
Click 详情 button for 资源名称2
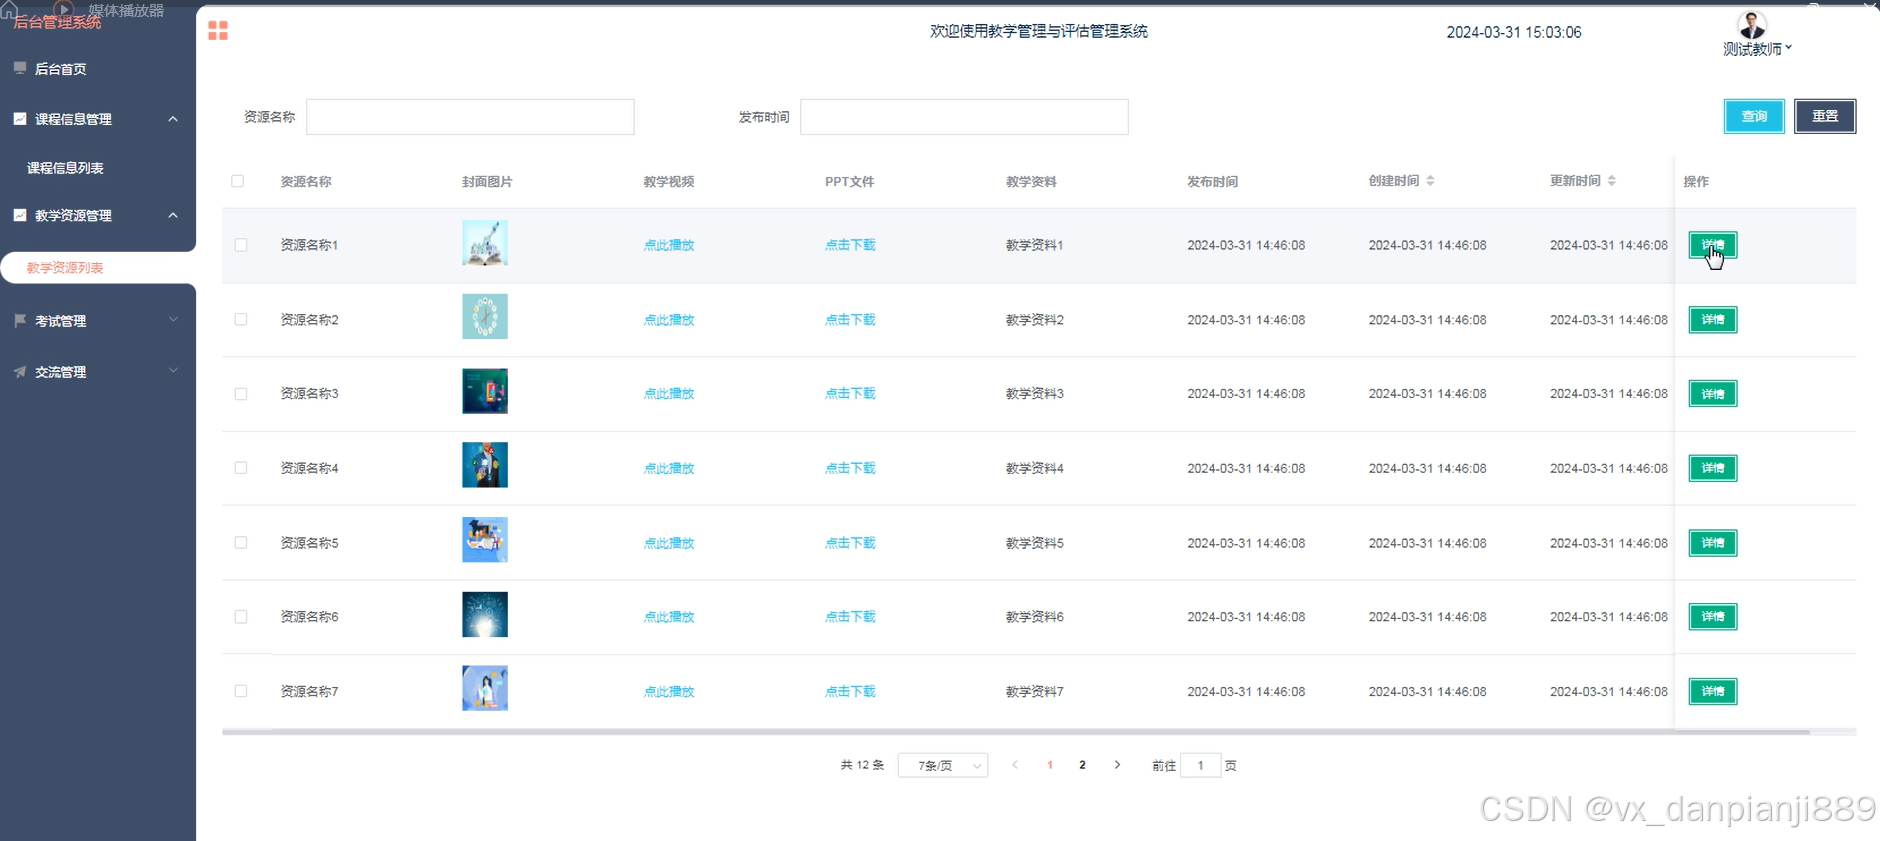tap(1713, 319)
